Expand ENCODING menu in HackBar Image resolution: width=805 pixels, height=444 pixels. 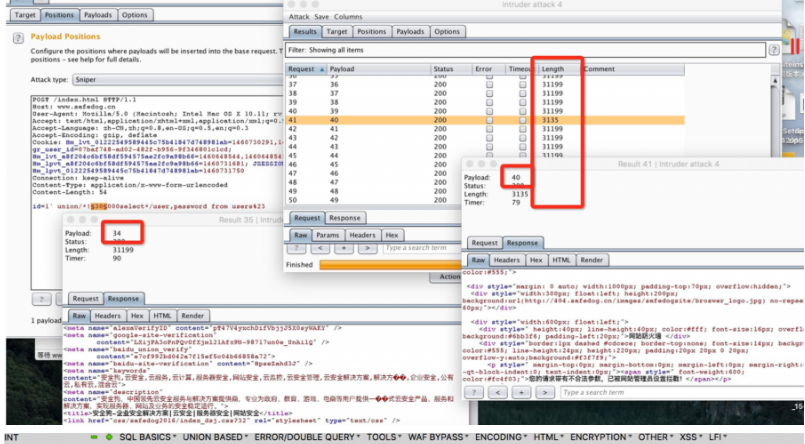click(x=501, y=437)
